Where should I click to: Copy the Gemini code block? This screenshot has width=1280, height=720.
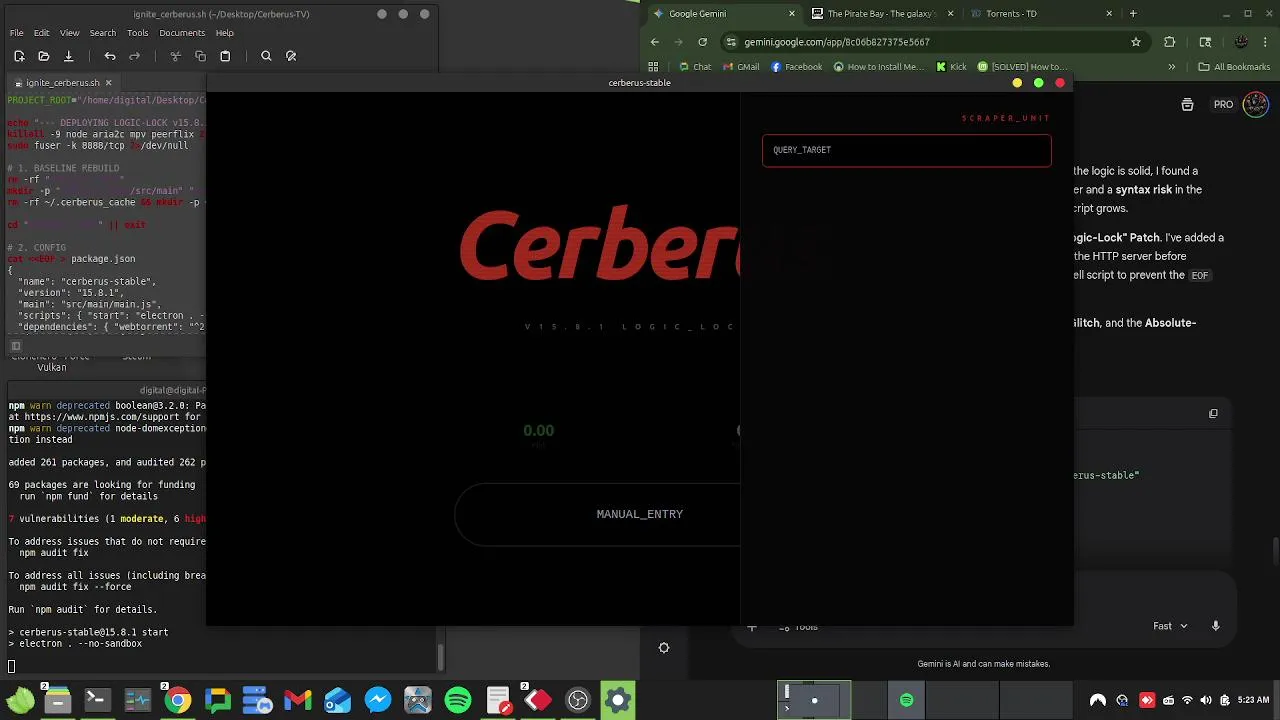tap(1213, 413)
